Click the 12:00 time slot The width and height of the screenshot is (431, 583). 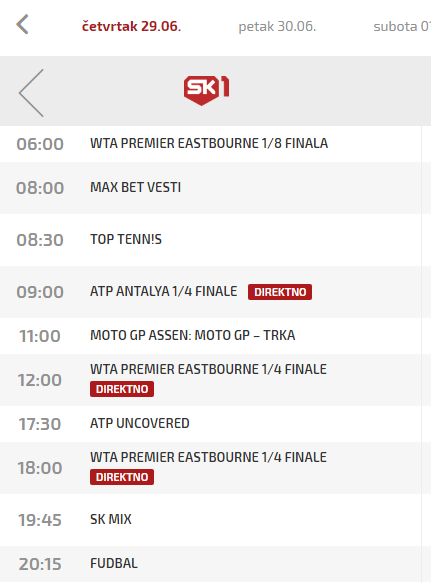coord(40,380)
